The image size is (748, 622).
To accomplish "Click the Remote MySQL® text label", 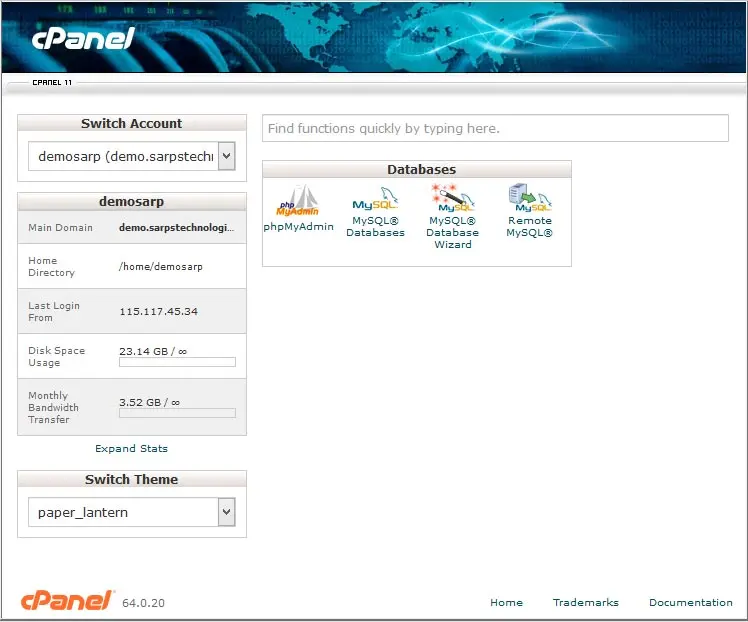I will click(530, 227).
